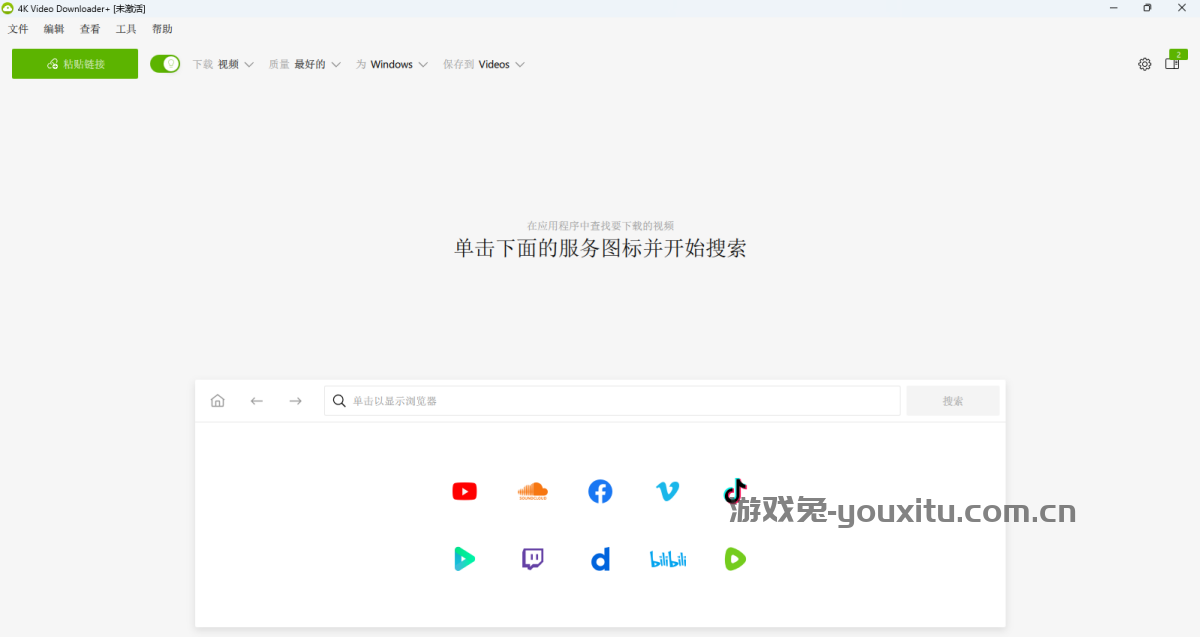Image resolution: width=1200 pixels, height=637 pixels.
Task: Navigate forward with right arrow
Action: coord(295,401)
